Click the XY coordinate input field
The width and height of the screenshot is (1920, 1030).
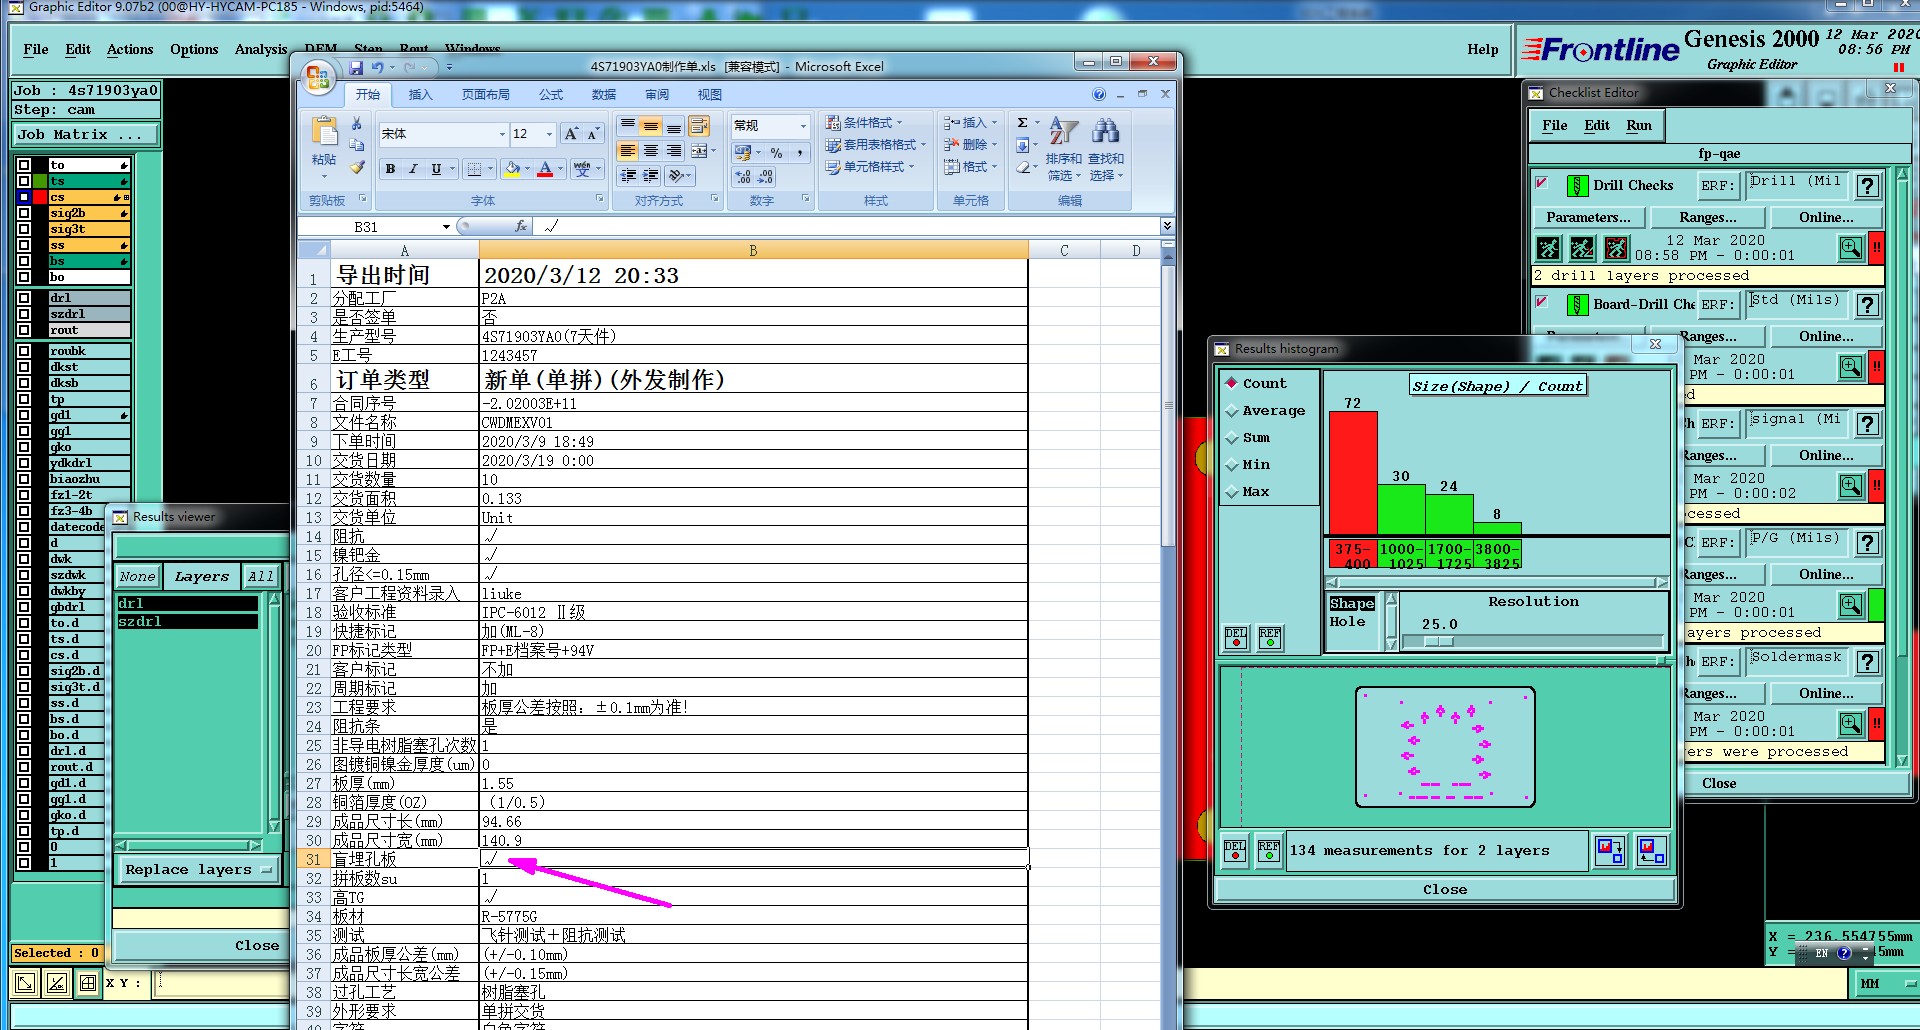pyautogui.click(x=1000, y=983)
